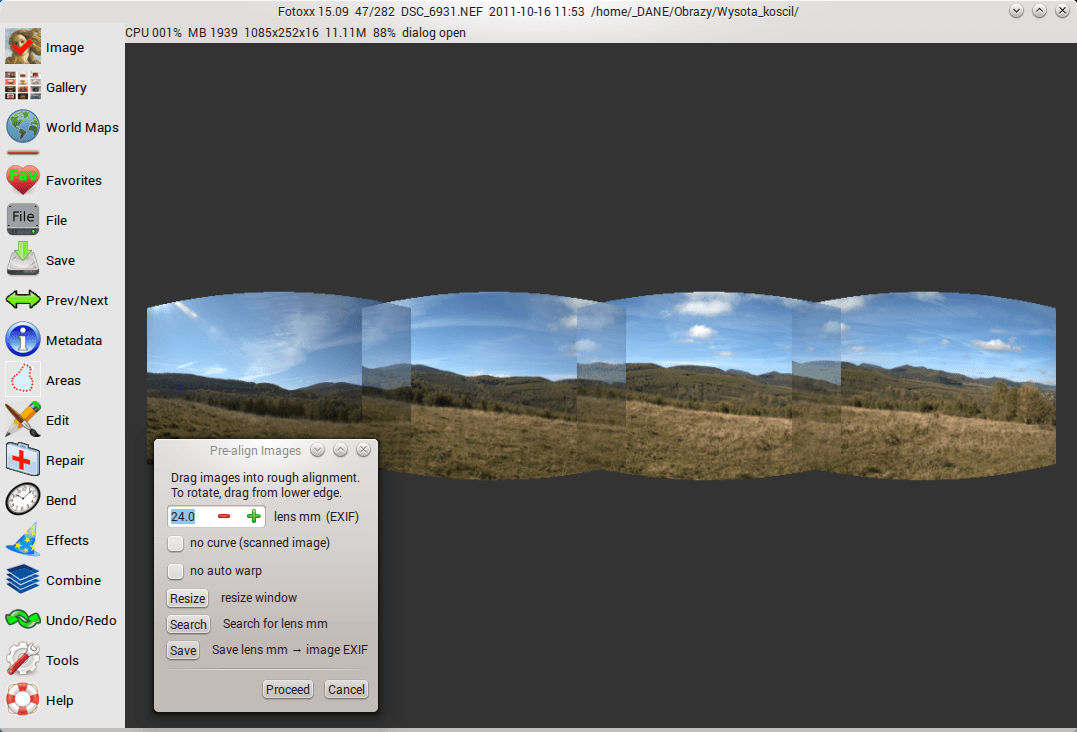The image size is (1077, 732).
Task: Open the Repair red-cross icon
Action: (x=23, y=459)
